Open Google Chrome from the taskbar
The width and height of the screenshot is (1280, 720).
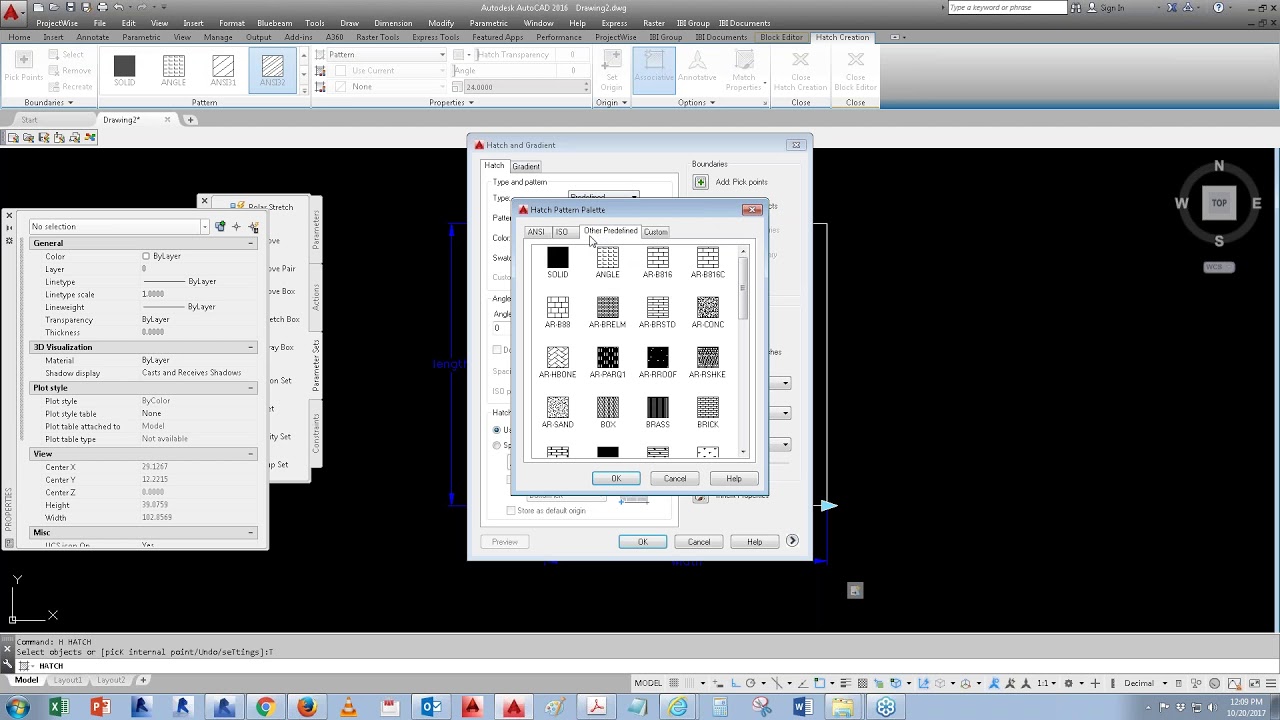[265, 708]
